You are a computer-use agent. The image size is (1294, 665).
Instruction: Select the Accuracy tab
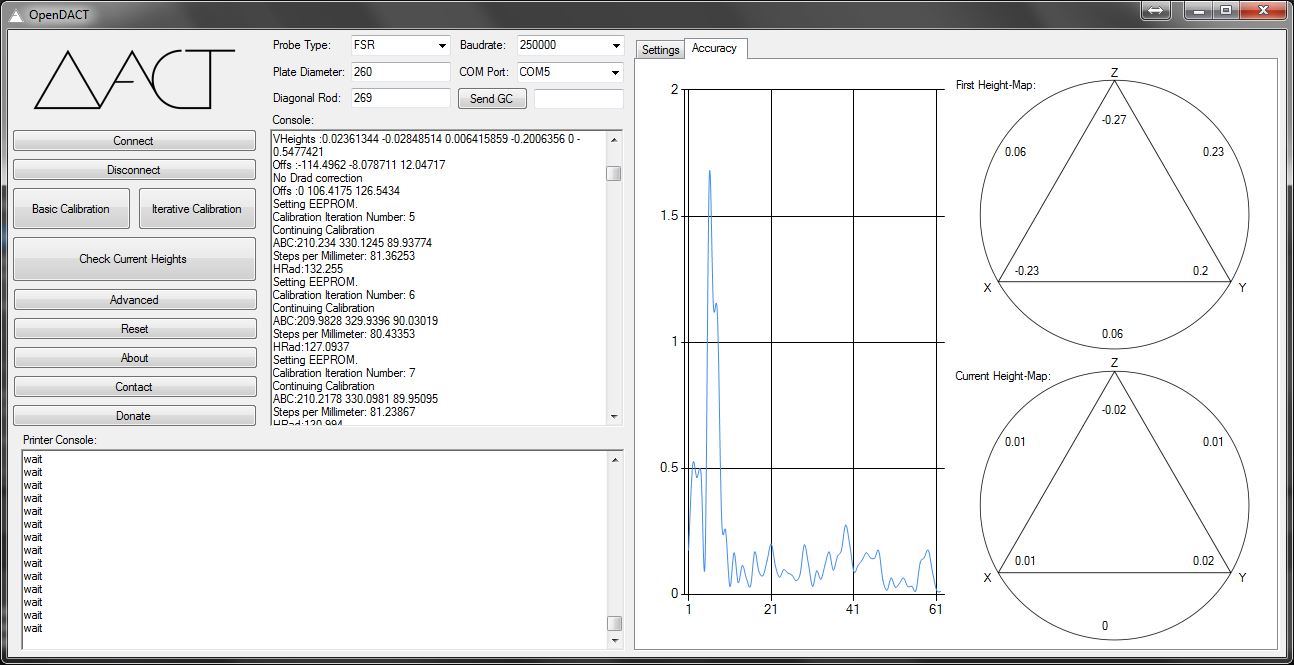coord(714,49)
